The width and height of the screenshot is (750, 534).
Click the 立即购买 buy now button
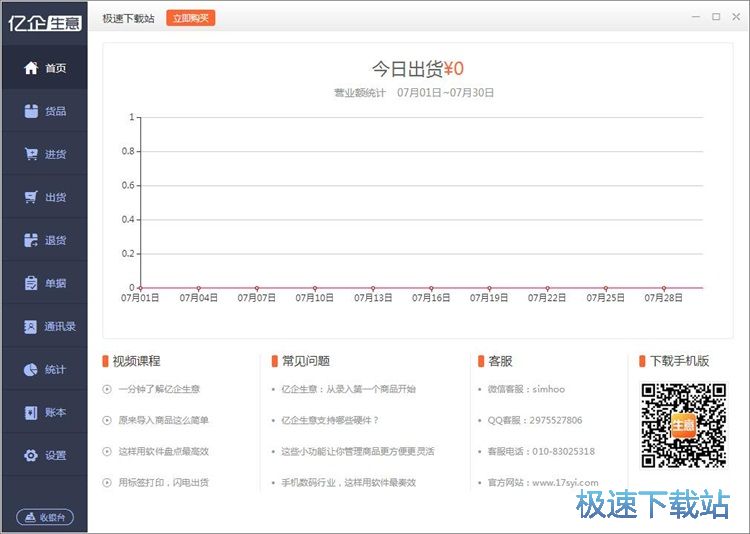point(190,18)
